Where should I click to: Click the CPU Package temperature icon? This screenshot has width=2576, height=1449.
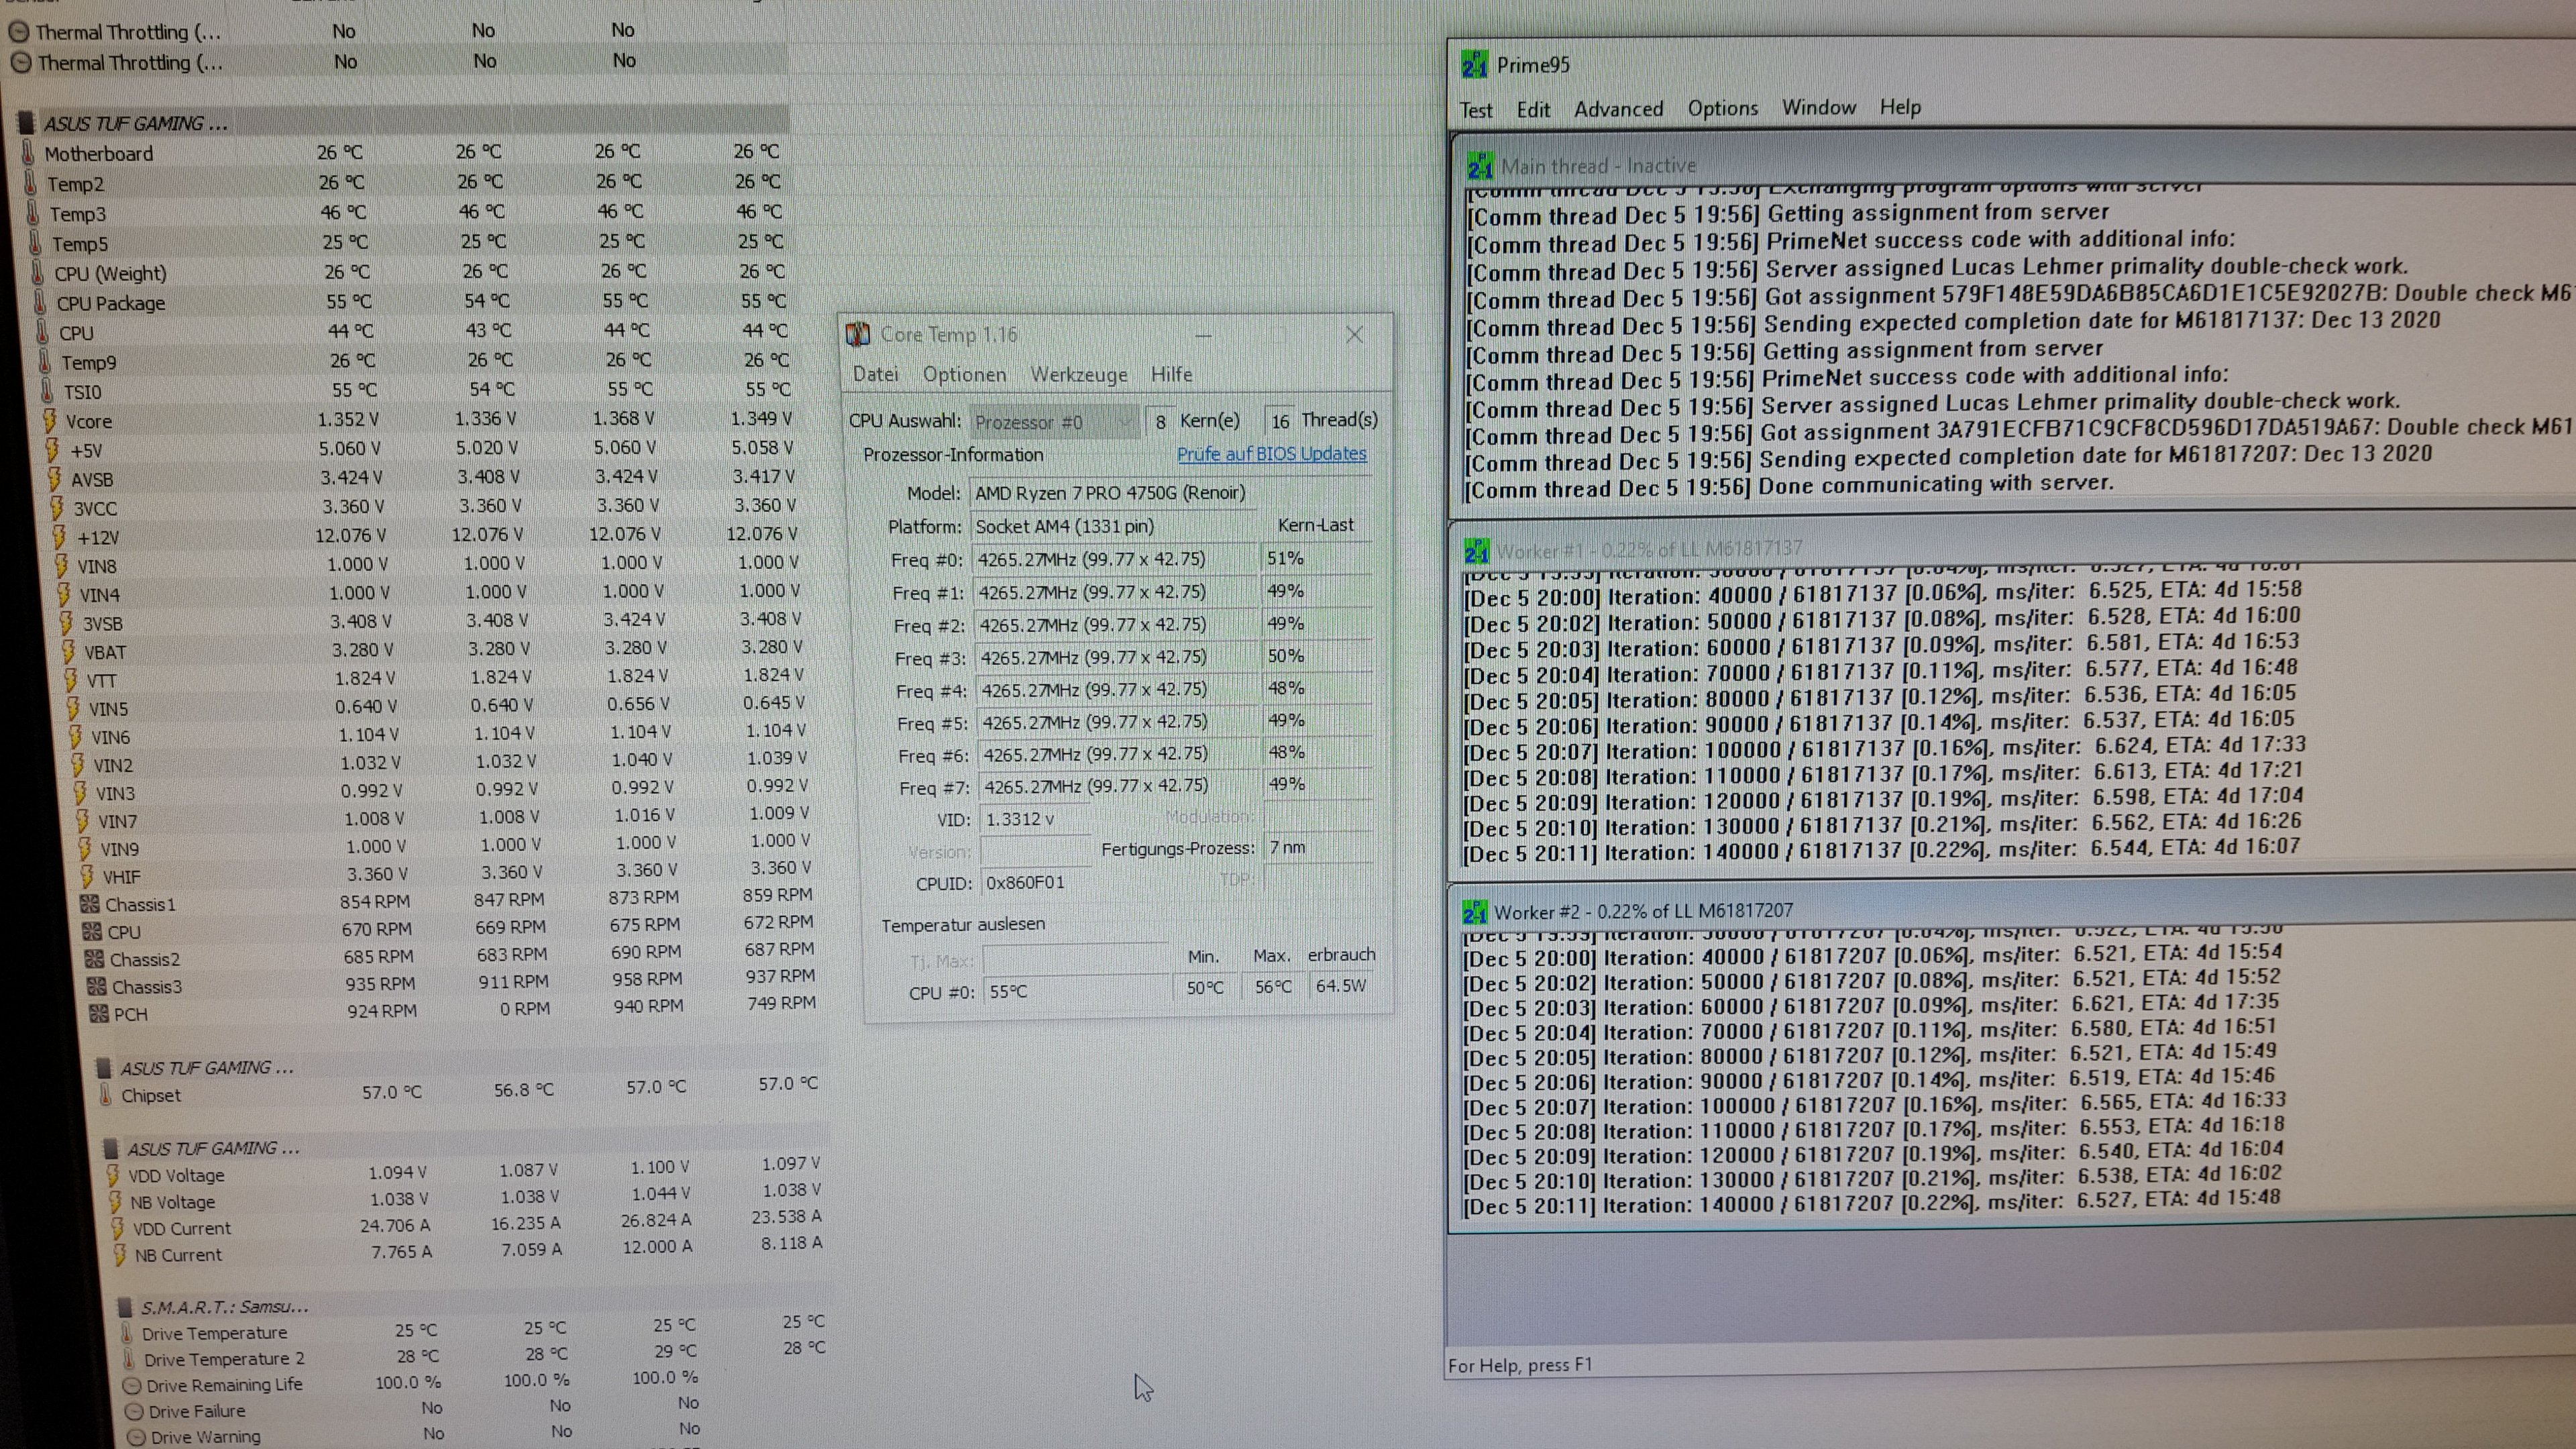tap(40, 302)
